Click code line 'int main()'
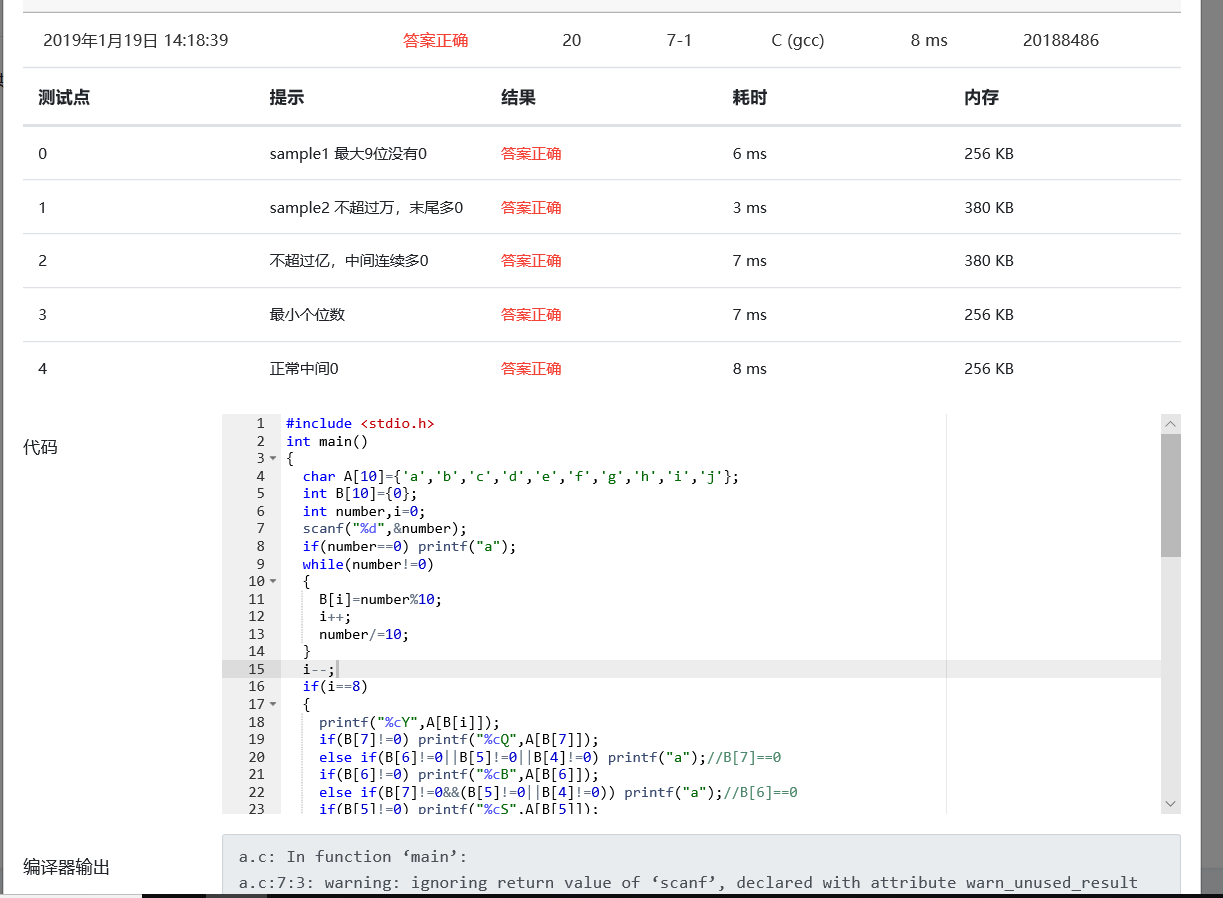This screenshot has width=1223, height=898. coord(327,441)
